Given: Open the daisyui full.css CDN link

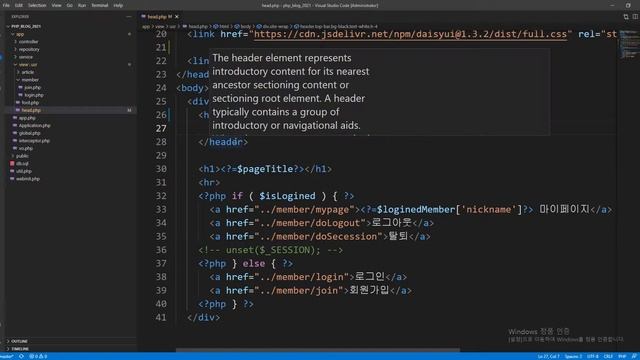Looking at the screenshot, I should 410,34.
